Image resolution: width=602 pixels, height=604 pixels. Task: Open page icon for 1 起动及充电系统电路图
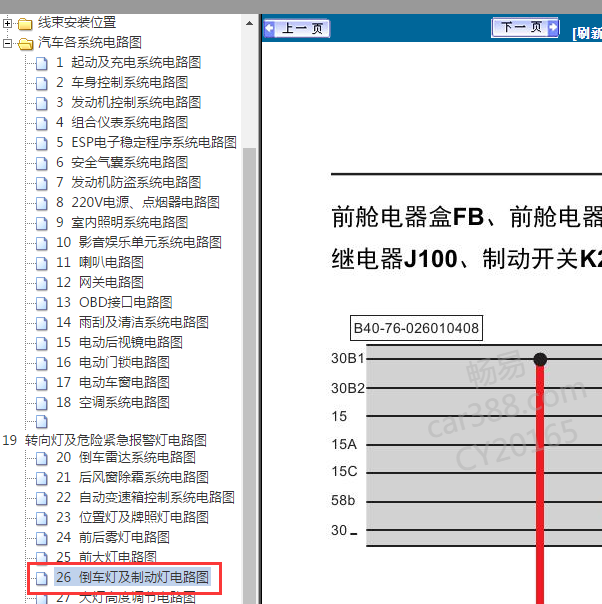(x=42, y=63)
